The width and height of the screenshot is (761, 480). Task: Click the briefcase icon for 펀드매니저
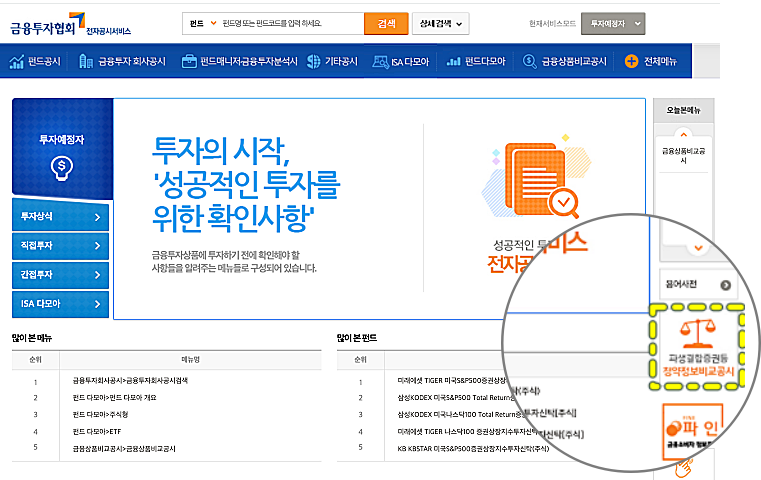[189, 62]
